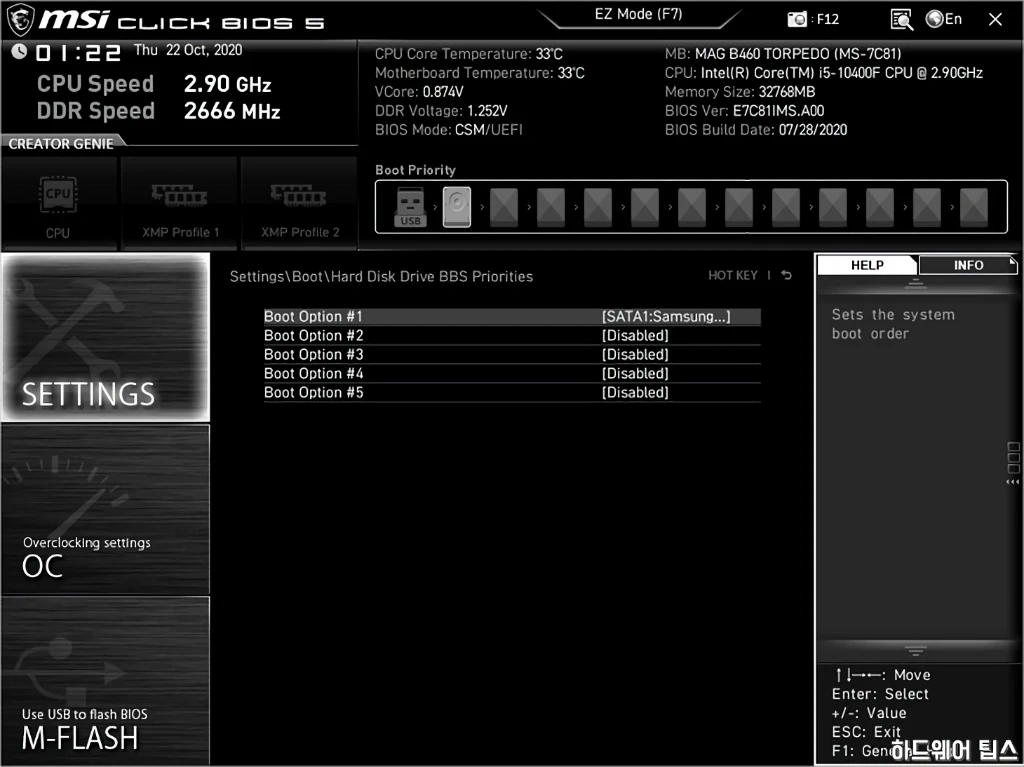The height and width of the screenshot is (767, 1024).
Task: Click the Memory Size: 32768MB text
Action: pyautogui.click(x=740, y=92)
